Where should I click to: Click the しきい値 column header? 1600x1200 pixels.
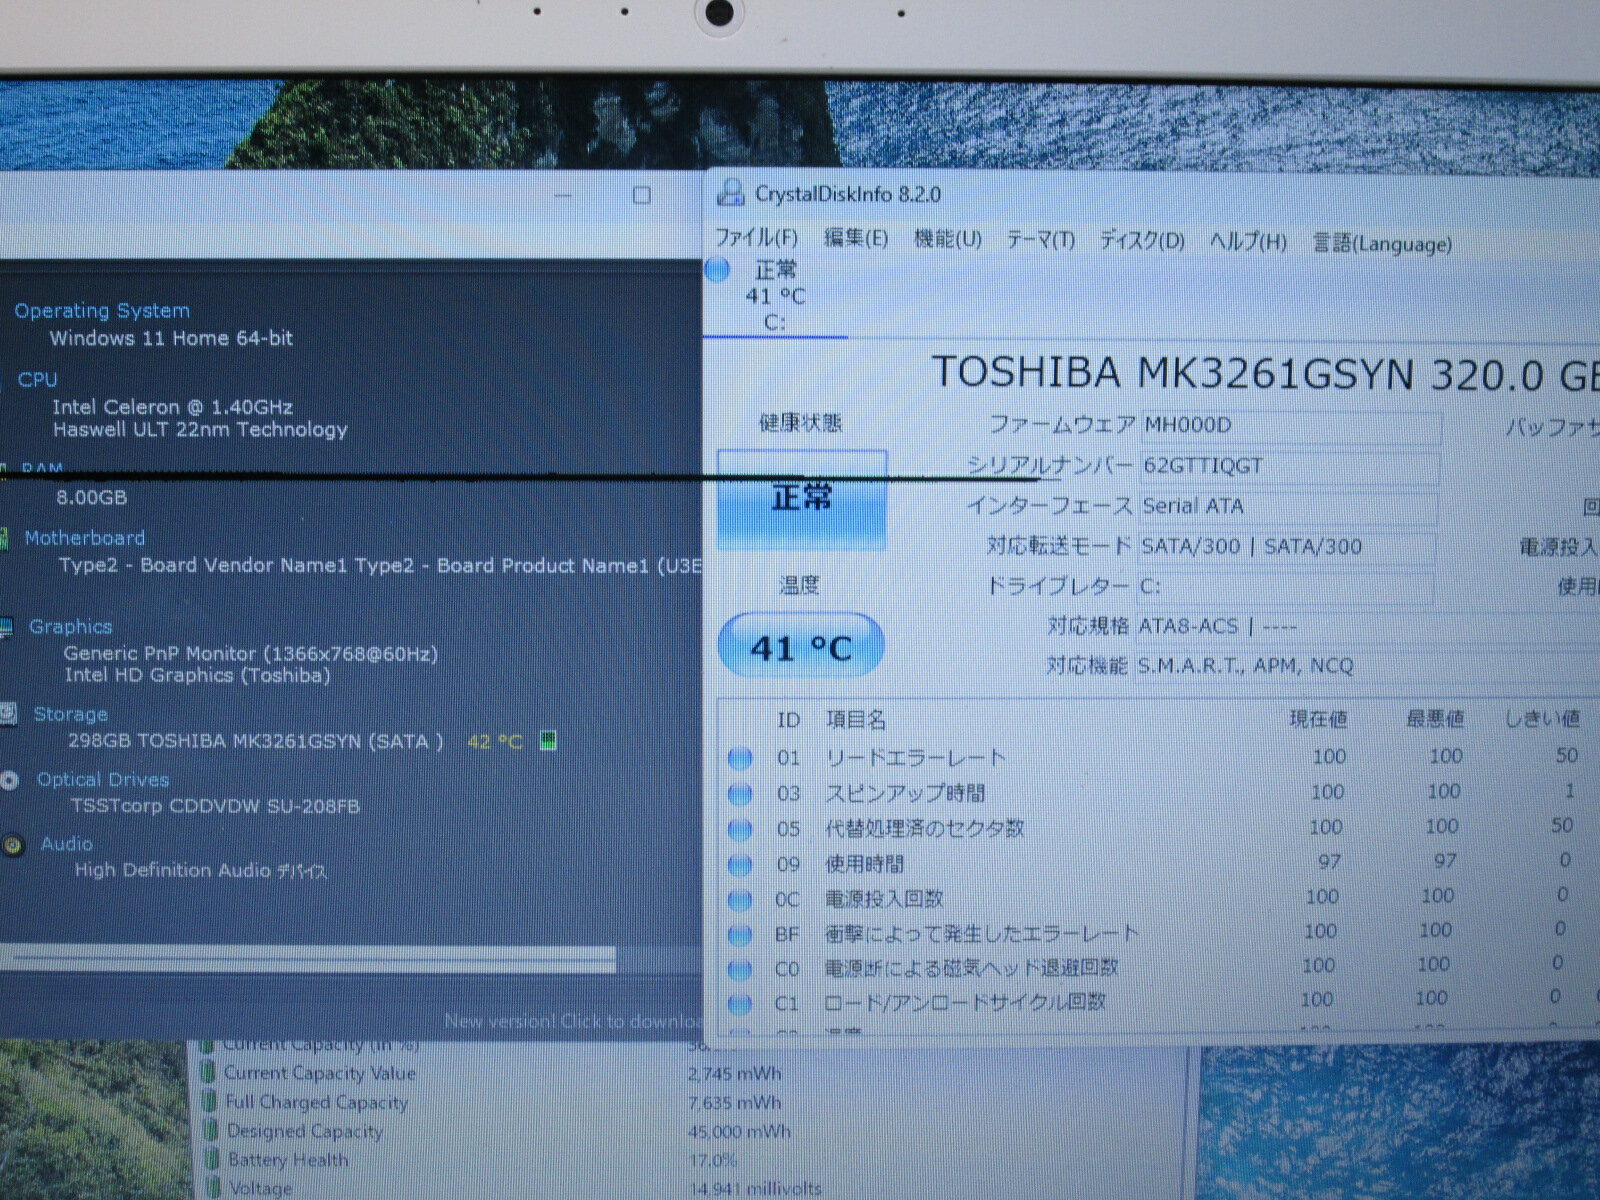point(1543,718)
